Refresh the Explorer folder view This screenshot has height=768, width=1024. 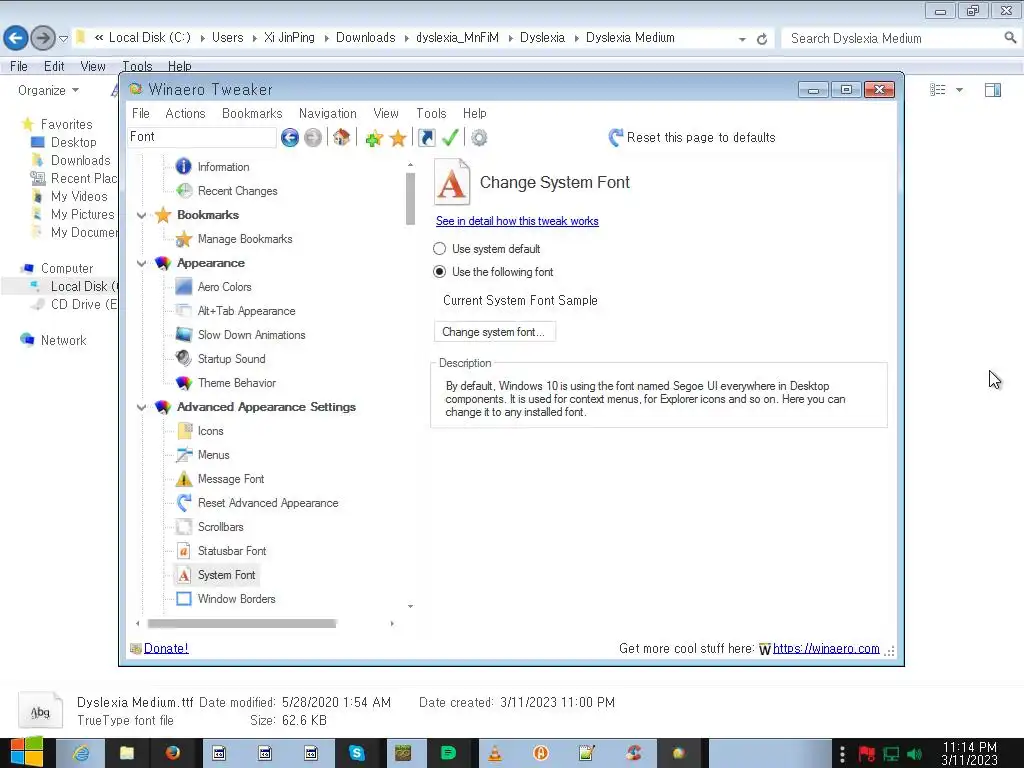[x=761, y=39]
